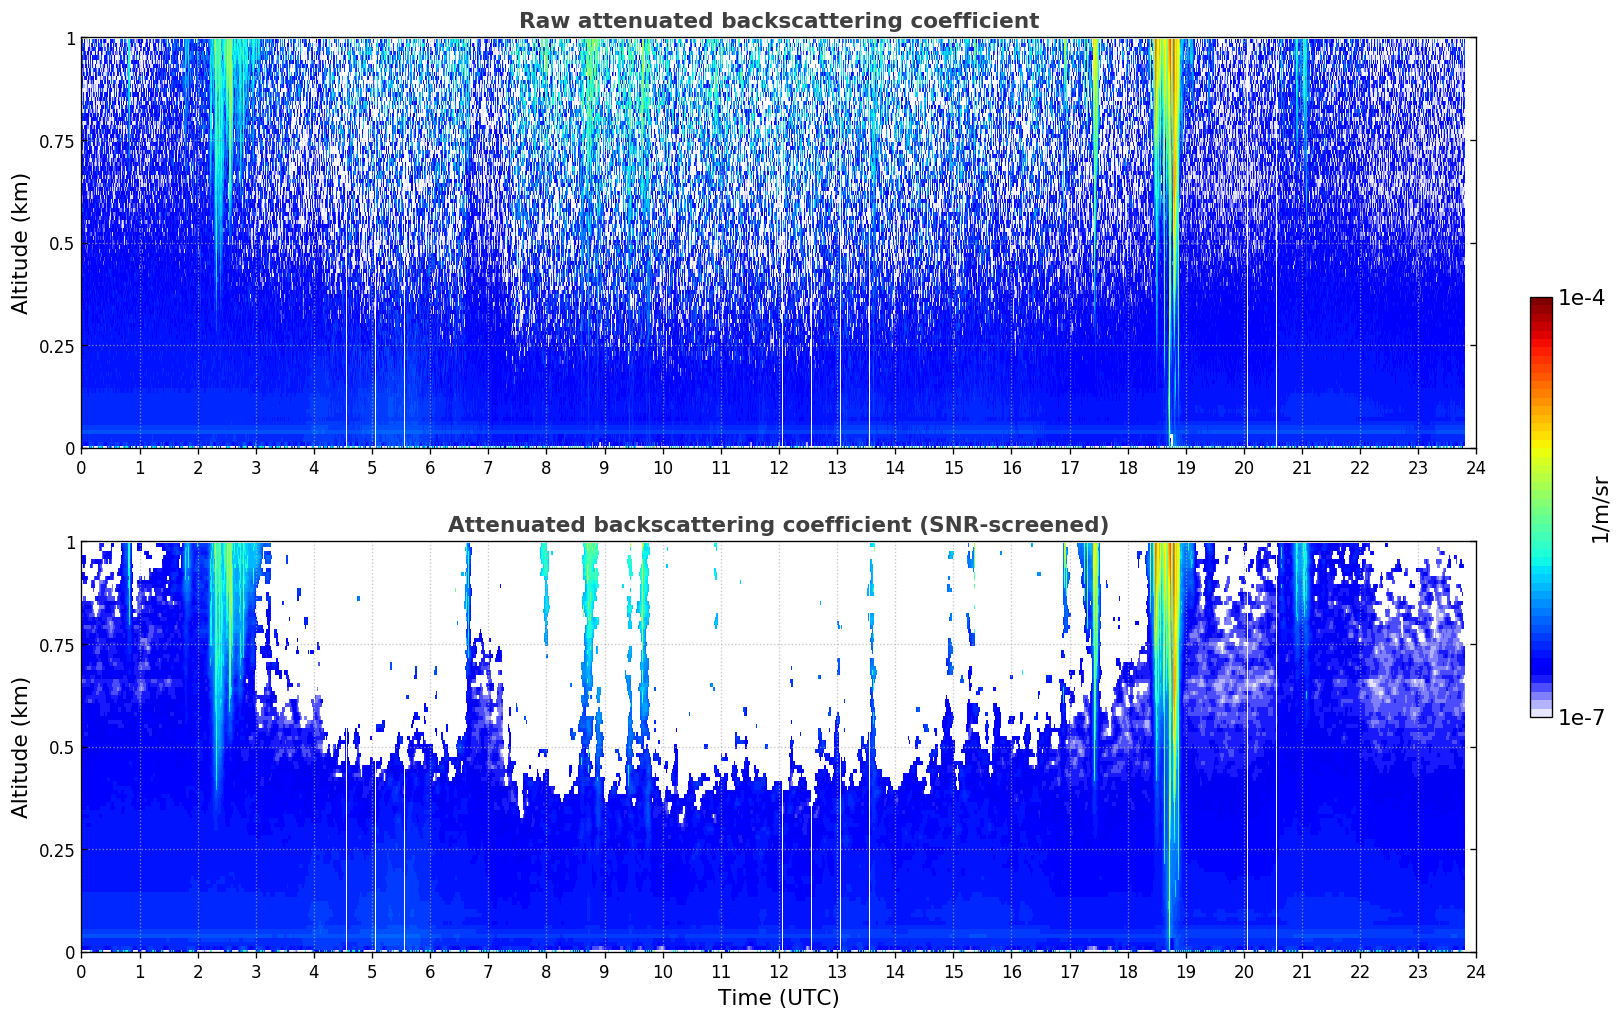The width and height of the screenshot is (1621, 1020).
Task: Click the 'Time (UTC)' axis label
Action: click(778, 998)
